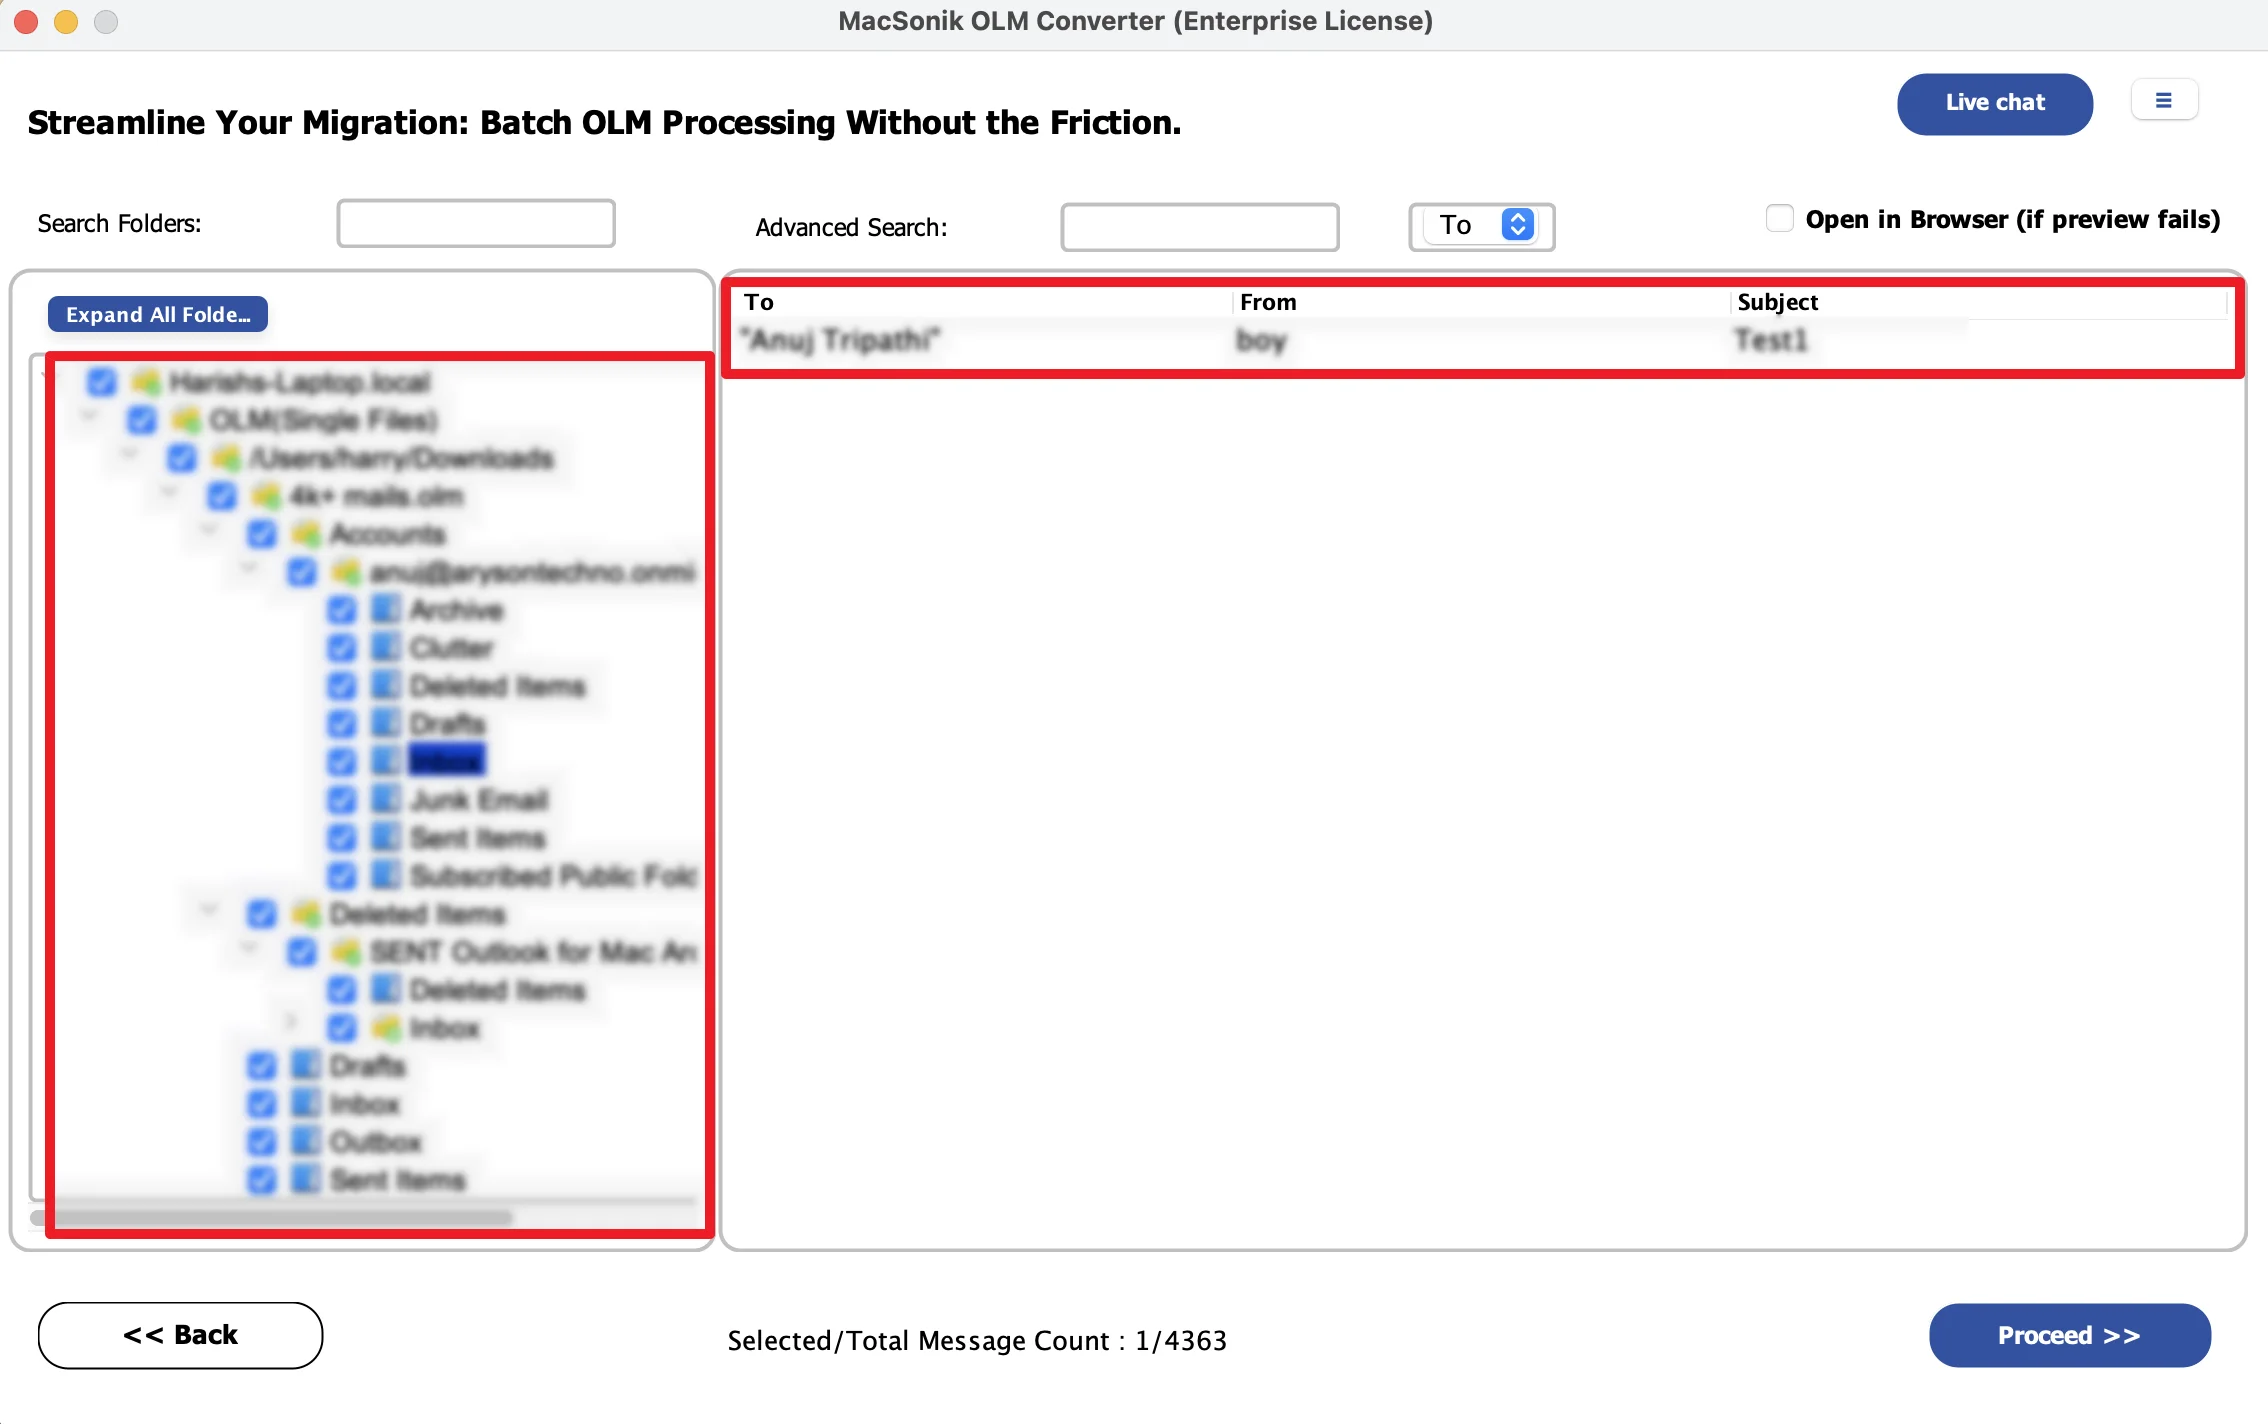Open the hamburger menu
Image resolution: width=2268 pixels, height=1424 pixels.
(2164, 100)
